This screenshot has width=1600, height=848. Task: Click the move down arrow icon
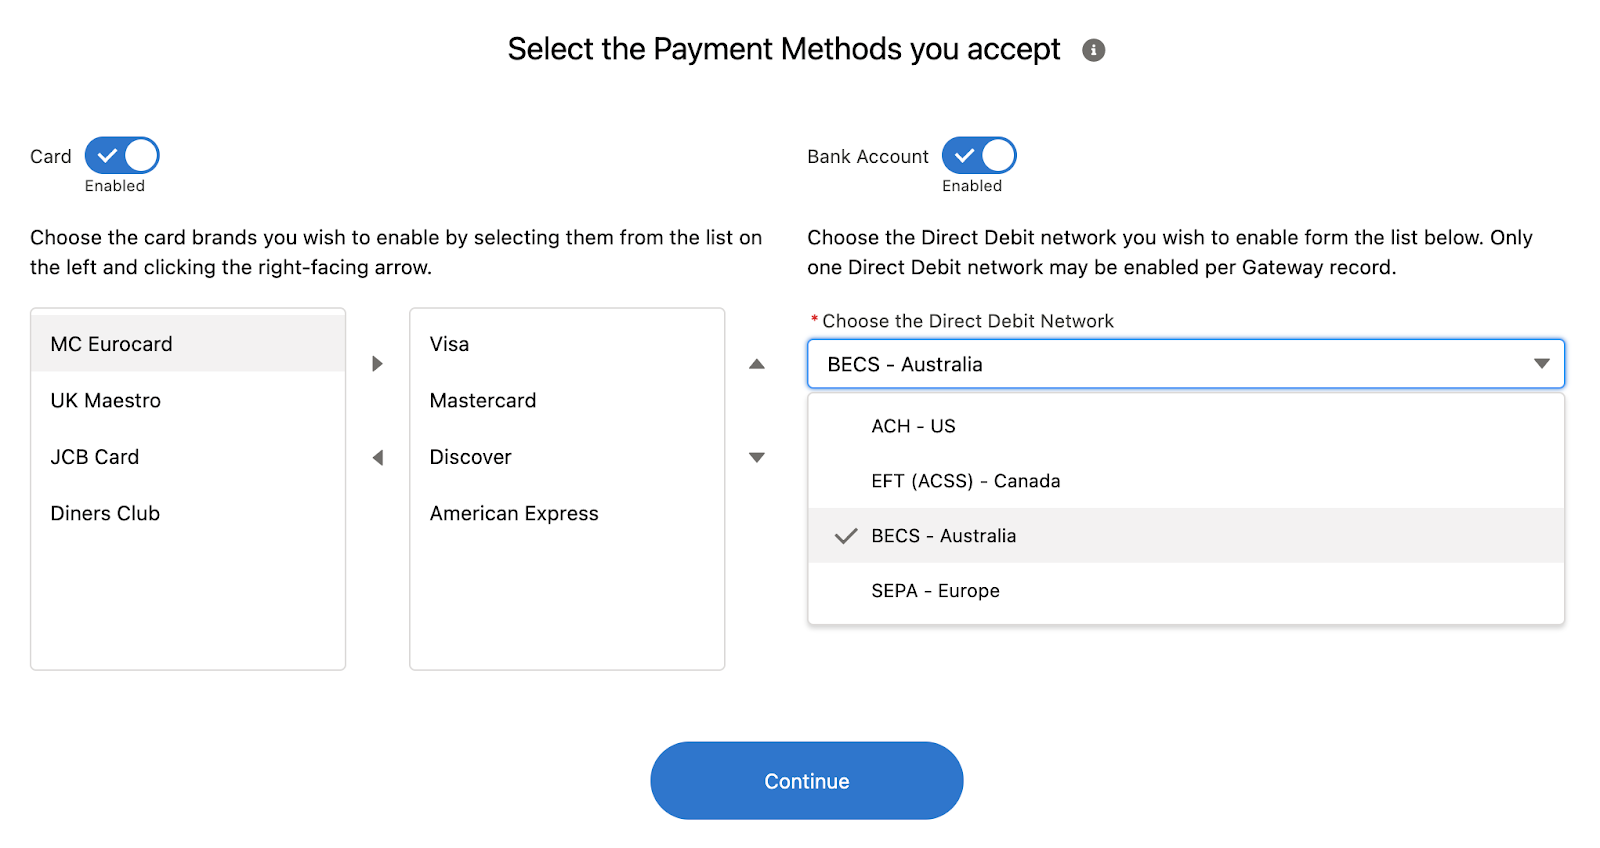(x=757, y=458)
